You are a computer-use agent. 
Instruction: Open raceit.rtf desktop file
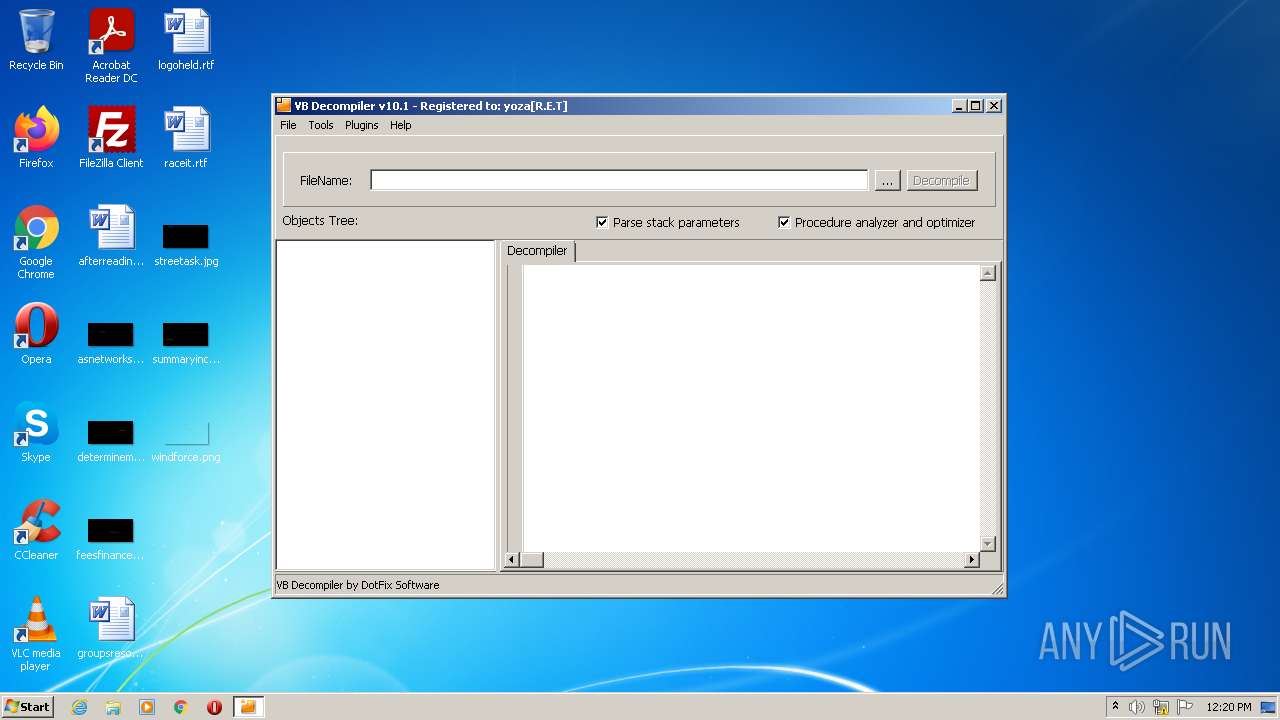point(186,138)
